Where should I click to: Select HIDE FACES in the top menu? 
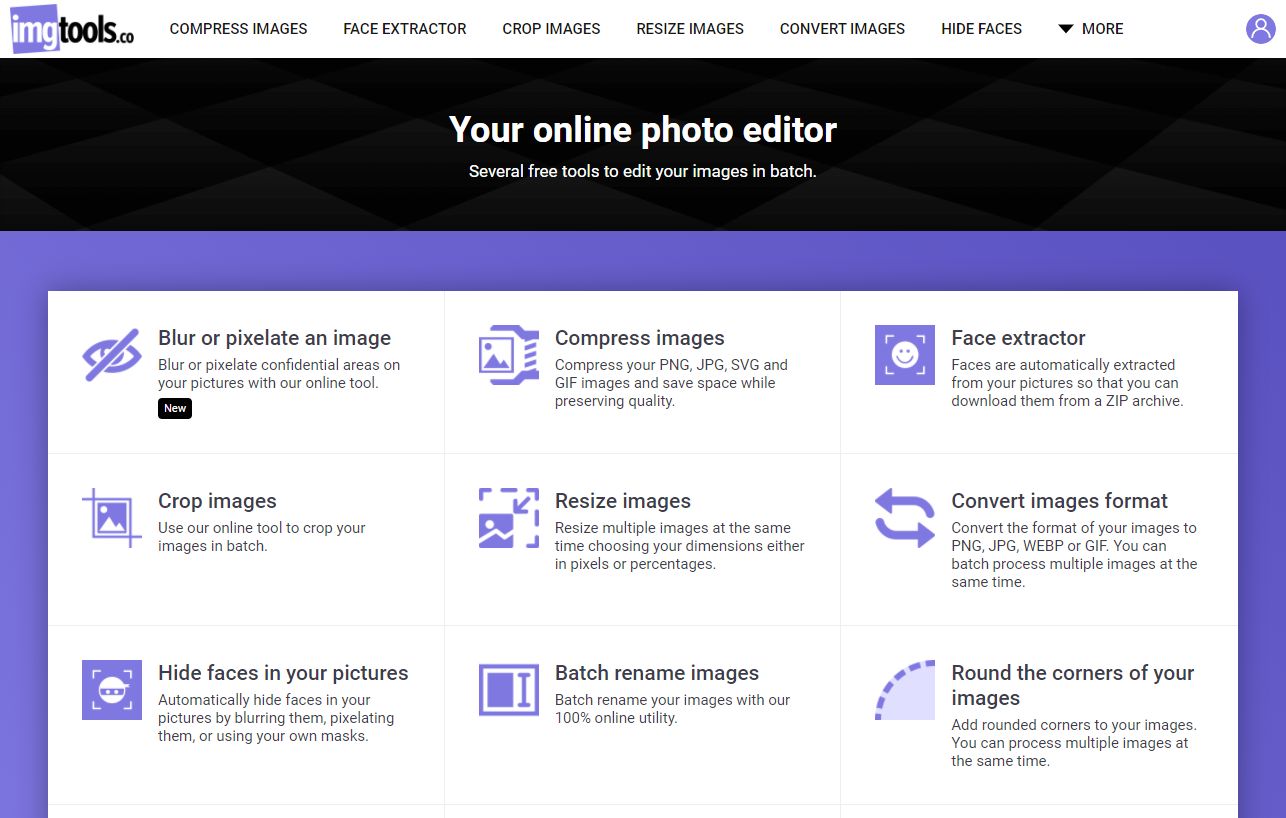click(981, 29)
